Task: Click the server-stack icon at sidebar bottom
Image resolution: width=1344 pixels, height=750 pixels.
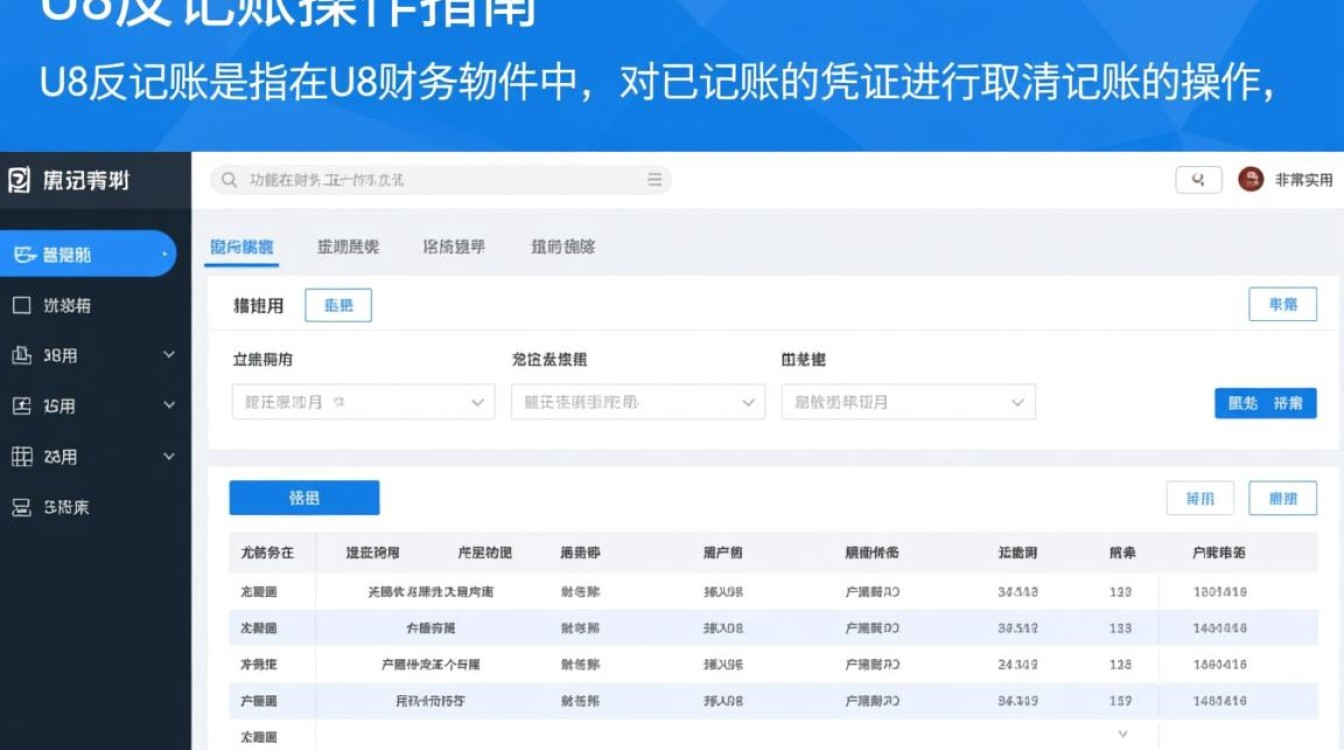Action: [21, 508]
